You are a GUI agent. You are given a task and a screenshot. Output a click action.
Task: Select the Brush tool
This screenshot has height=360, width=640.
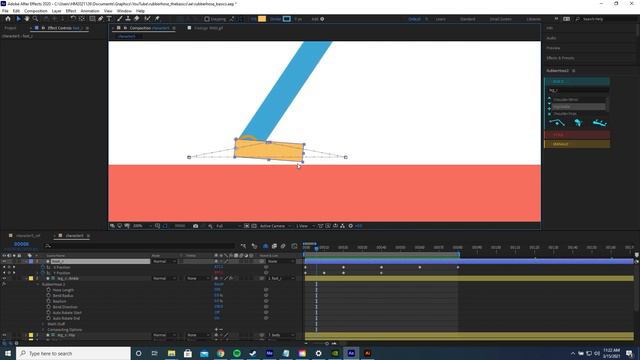pos(120,19)
